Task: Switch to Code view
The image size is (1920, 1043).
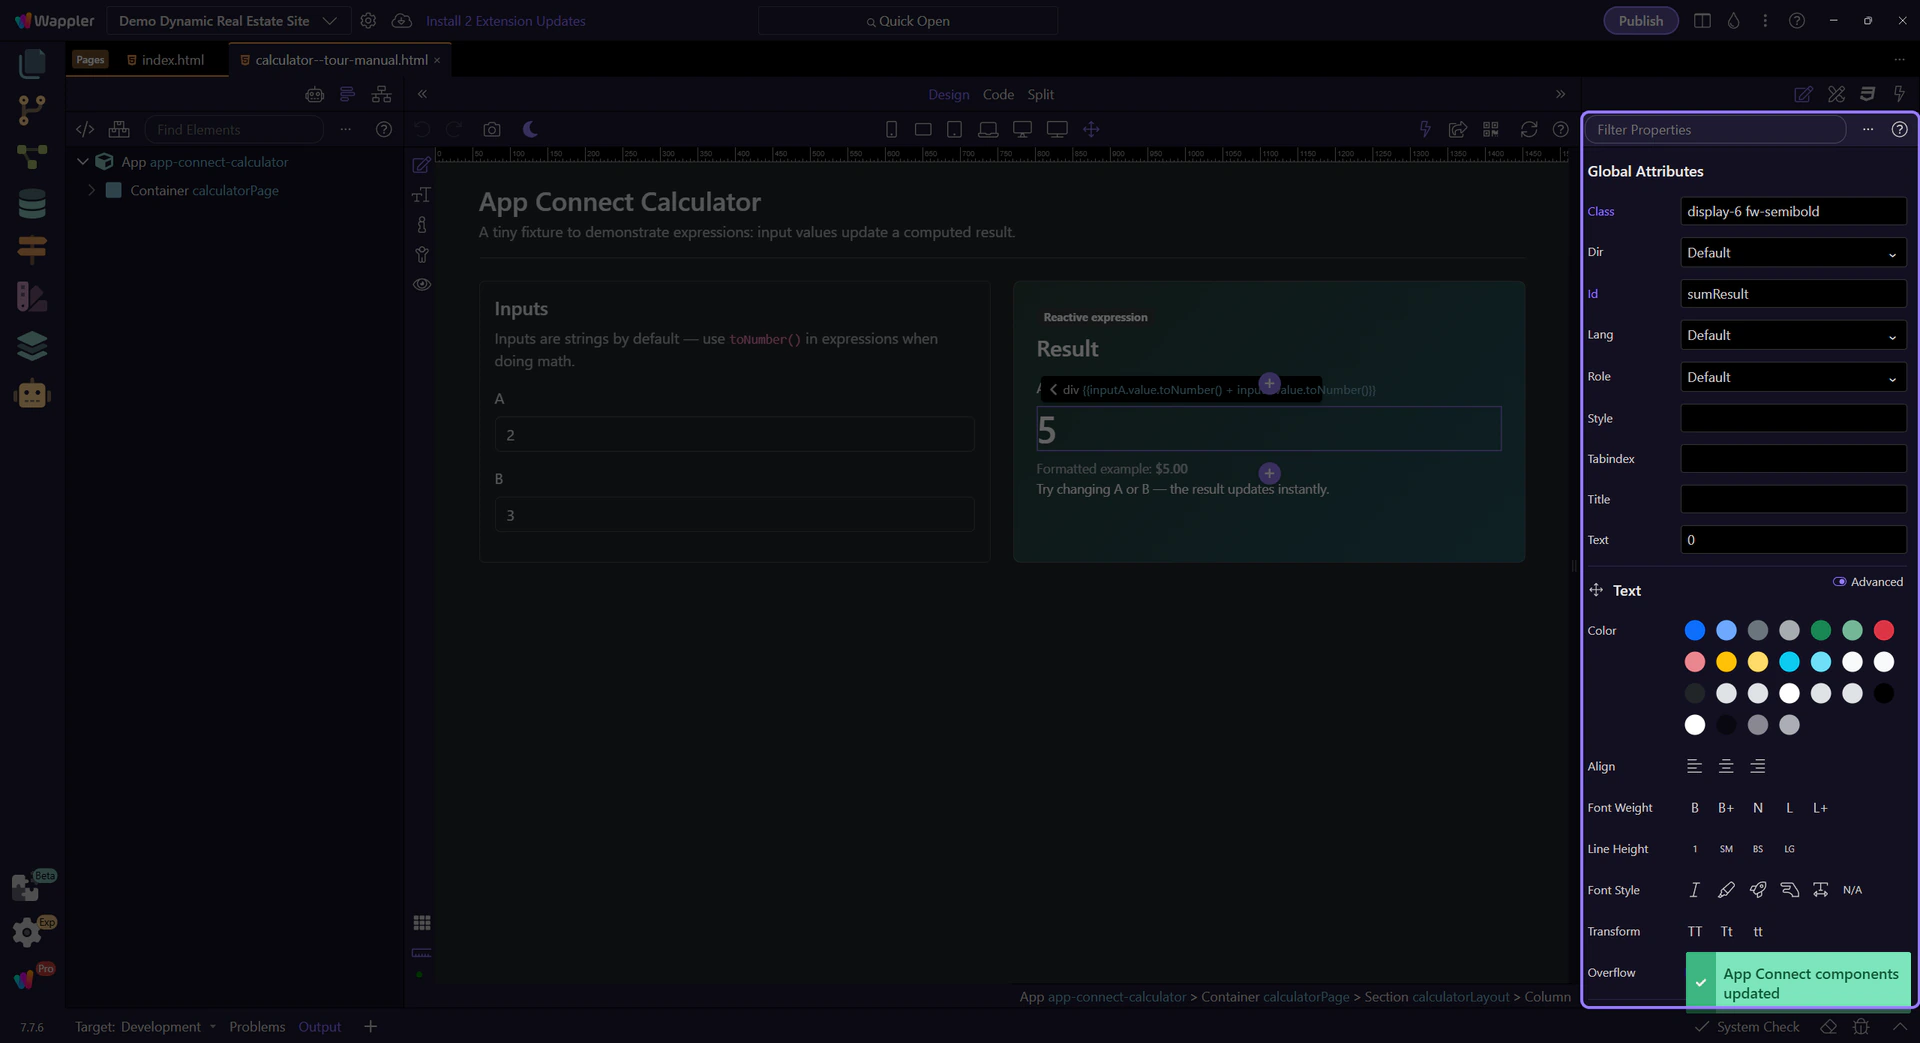Action: tap(998, 95)
